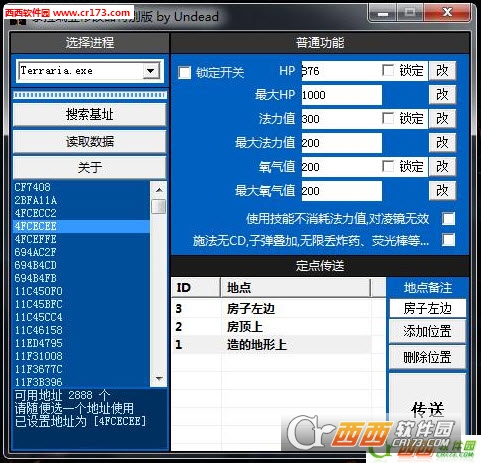
Task: Maximize the trainer window
Action: 410,13
